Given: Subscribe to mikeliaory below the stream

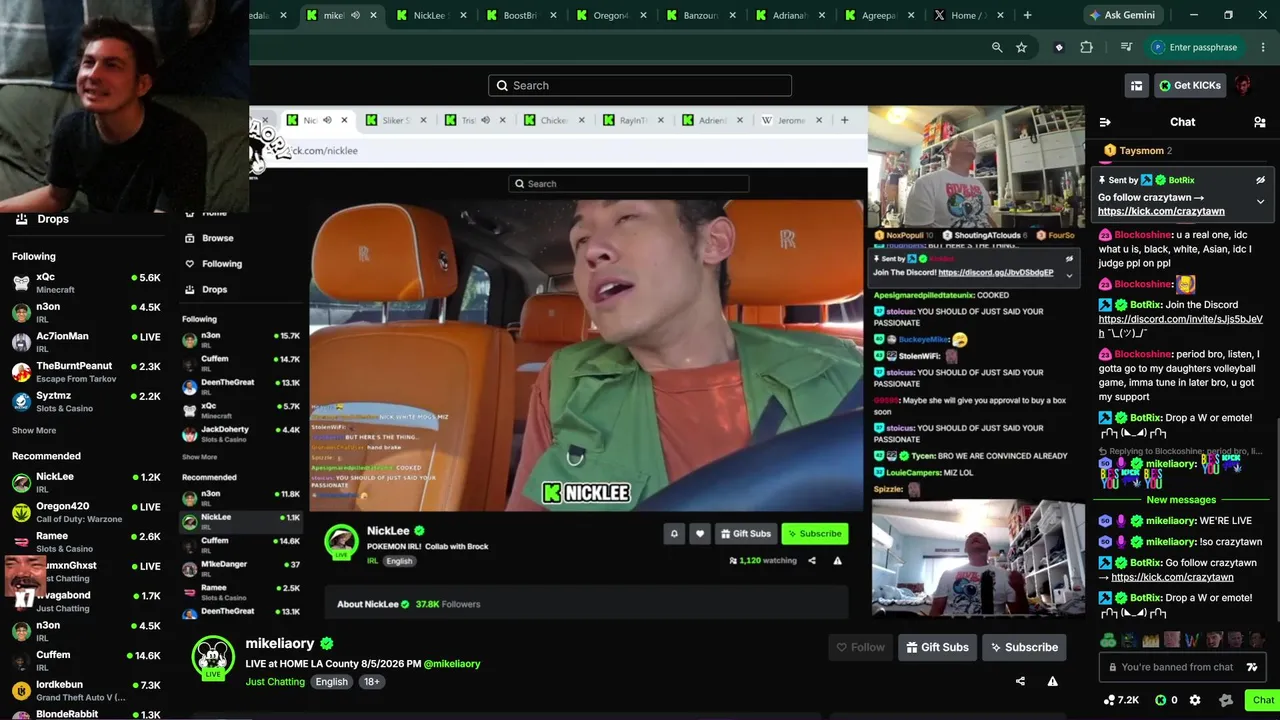Looking at the screenshot, I should 1024,647.
